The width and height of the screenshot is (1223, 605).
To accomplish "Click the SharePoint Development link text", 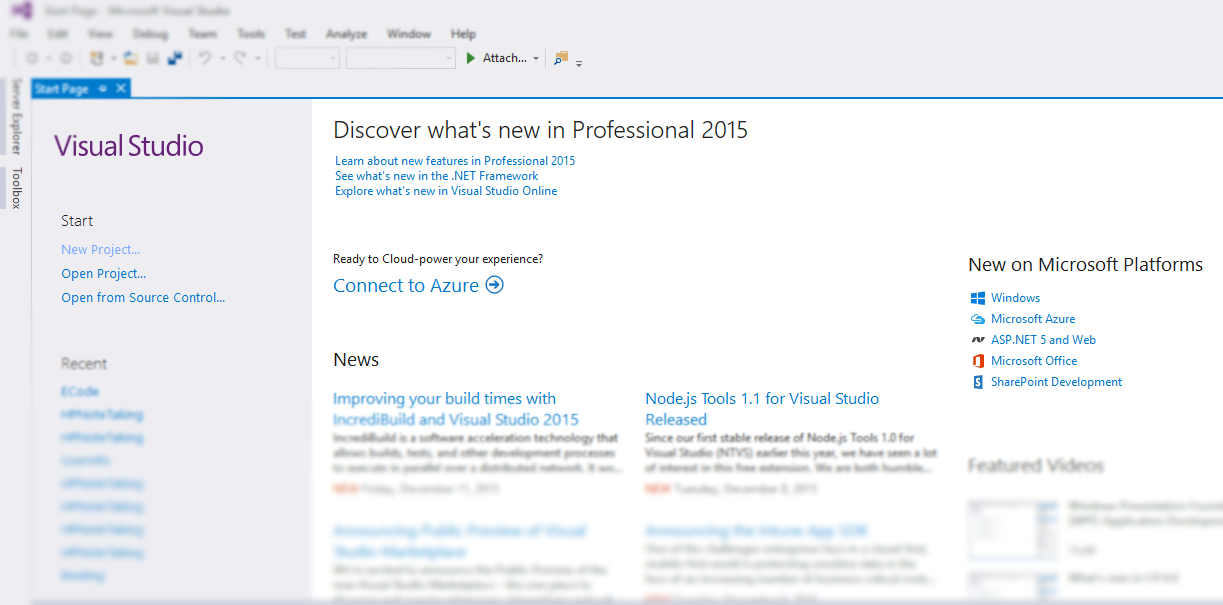I will click(x=1057, y=382).
